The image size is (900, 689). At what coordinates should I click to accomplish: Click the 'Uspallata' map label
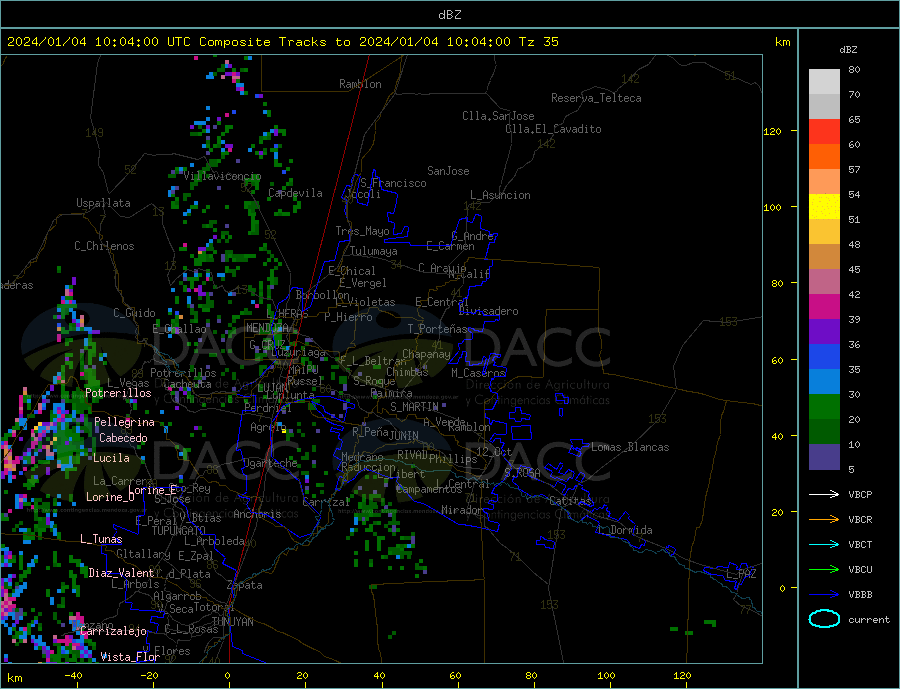[103, 203]
